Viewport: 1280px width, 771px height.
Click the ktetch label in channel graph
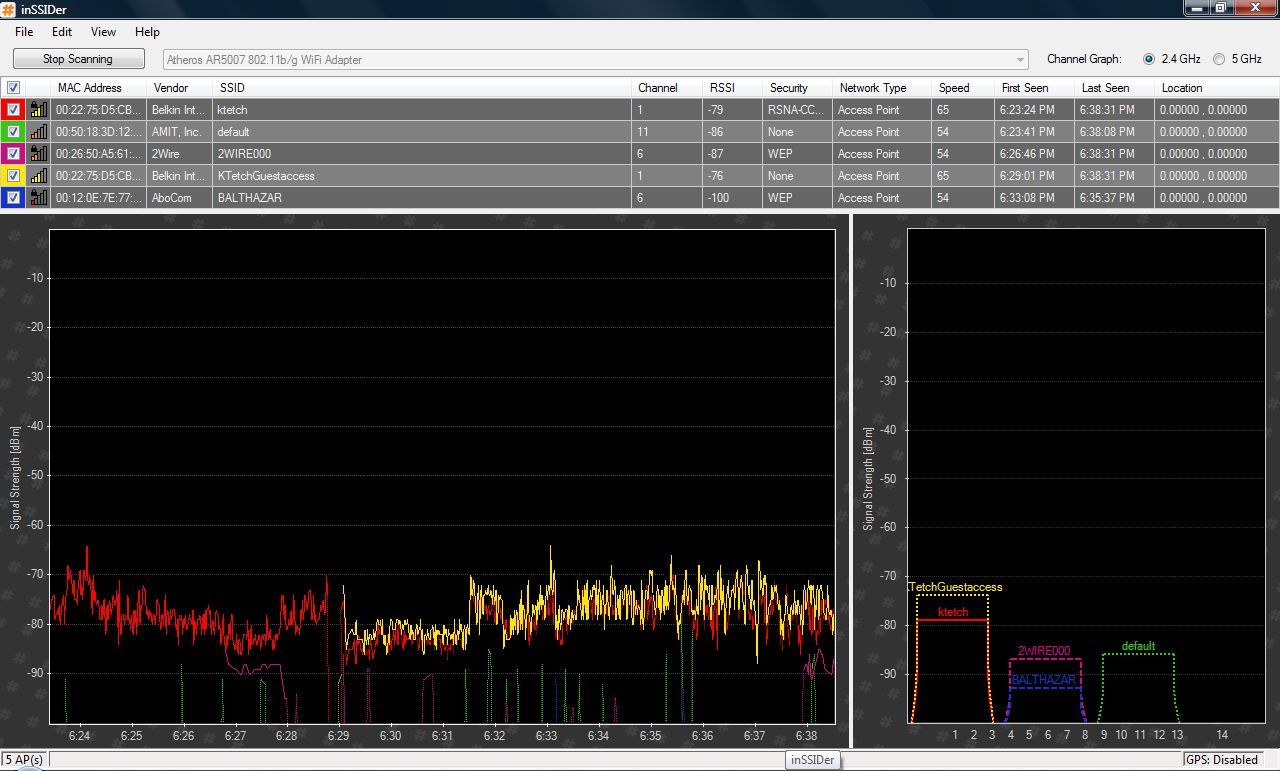(953, 612)
